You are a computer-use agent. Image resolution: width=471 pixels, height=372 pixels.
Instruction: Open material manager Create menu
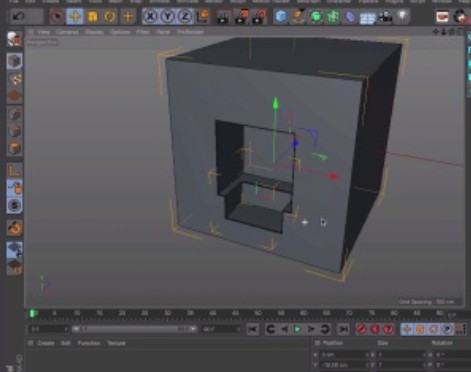pos(46,343)
